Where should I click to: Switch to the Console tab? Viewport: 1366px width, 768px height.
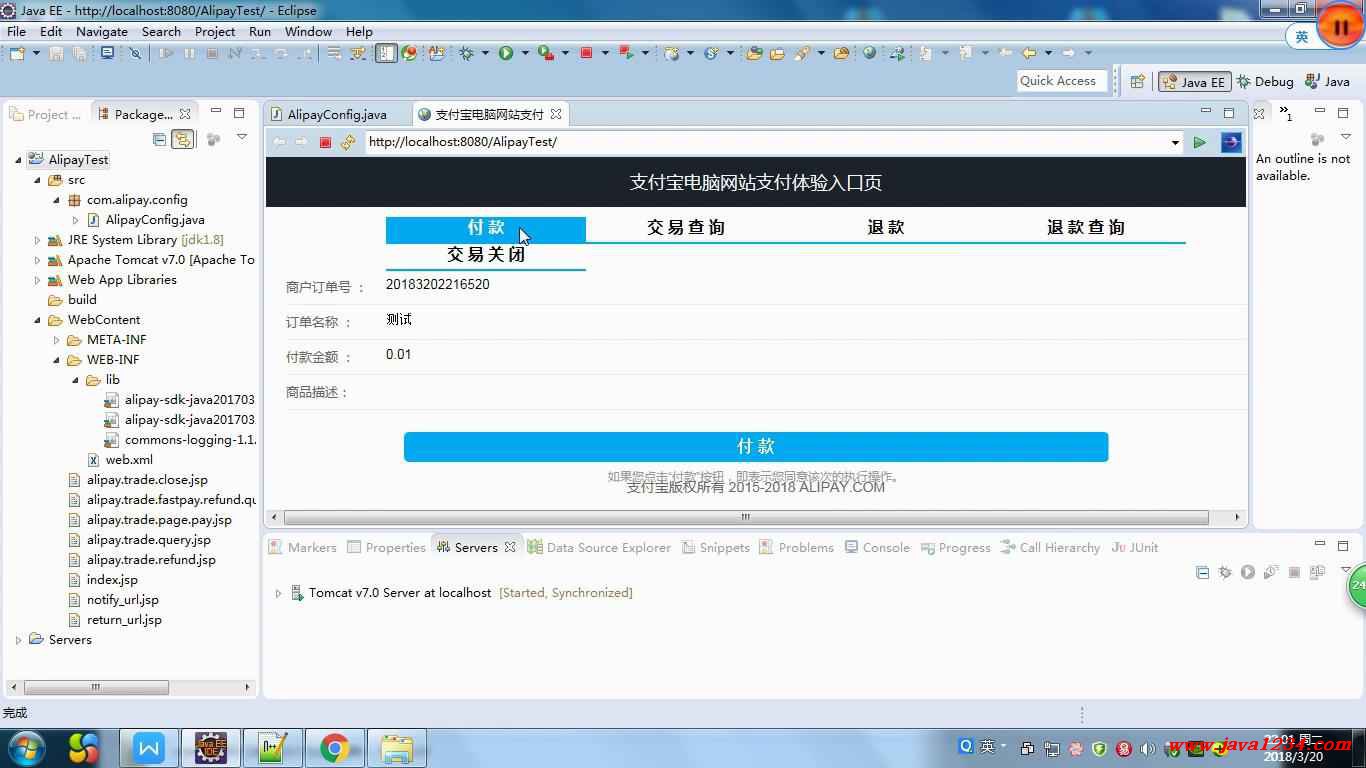click(877, 547)
